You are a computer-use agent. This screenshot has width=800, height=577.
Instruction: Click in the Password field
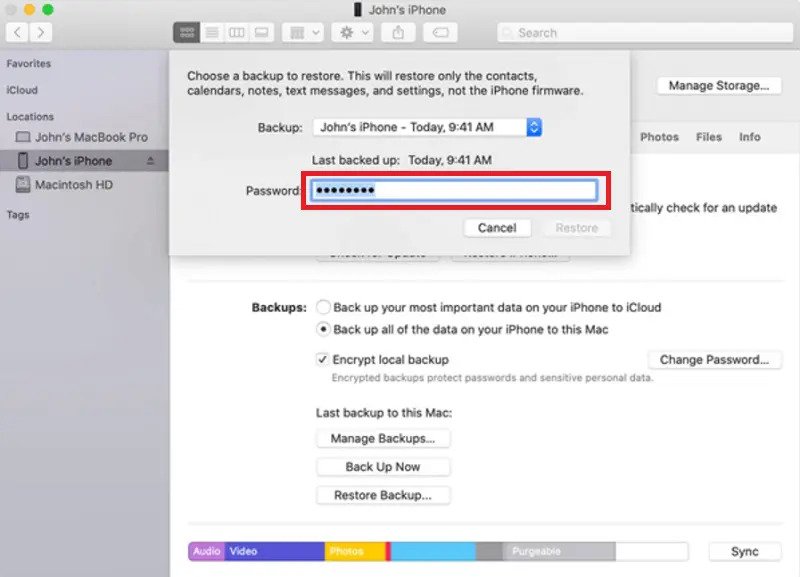(454, 190)
